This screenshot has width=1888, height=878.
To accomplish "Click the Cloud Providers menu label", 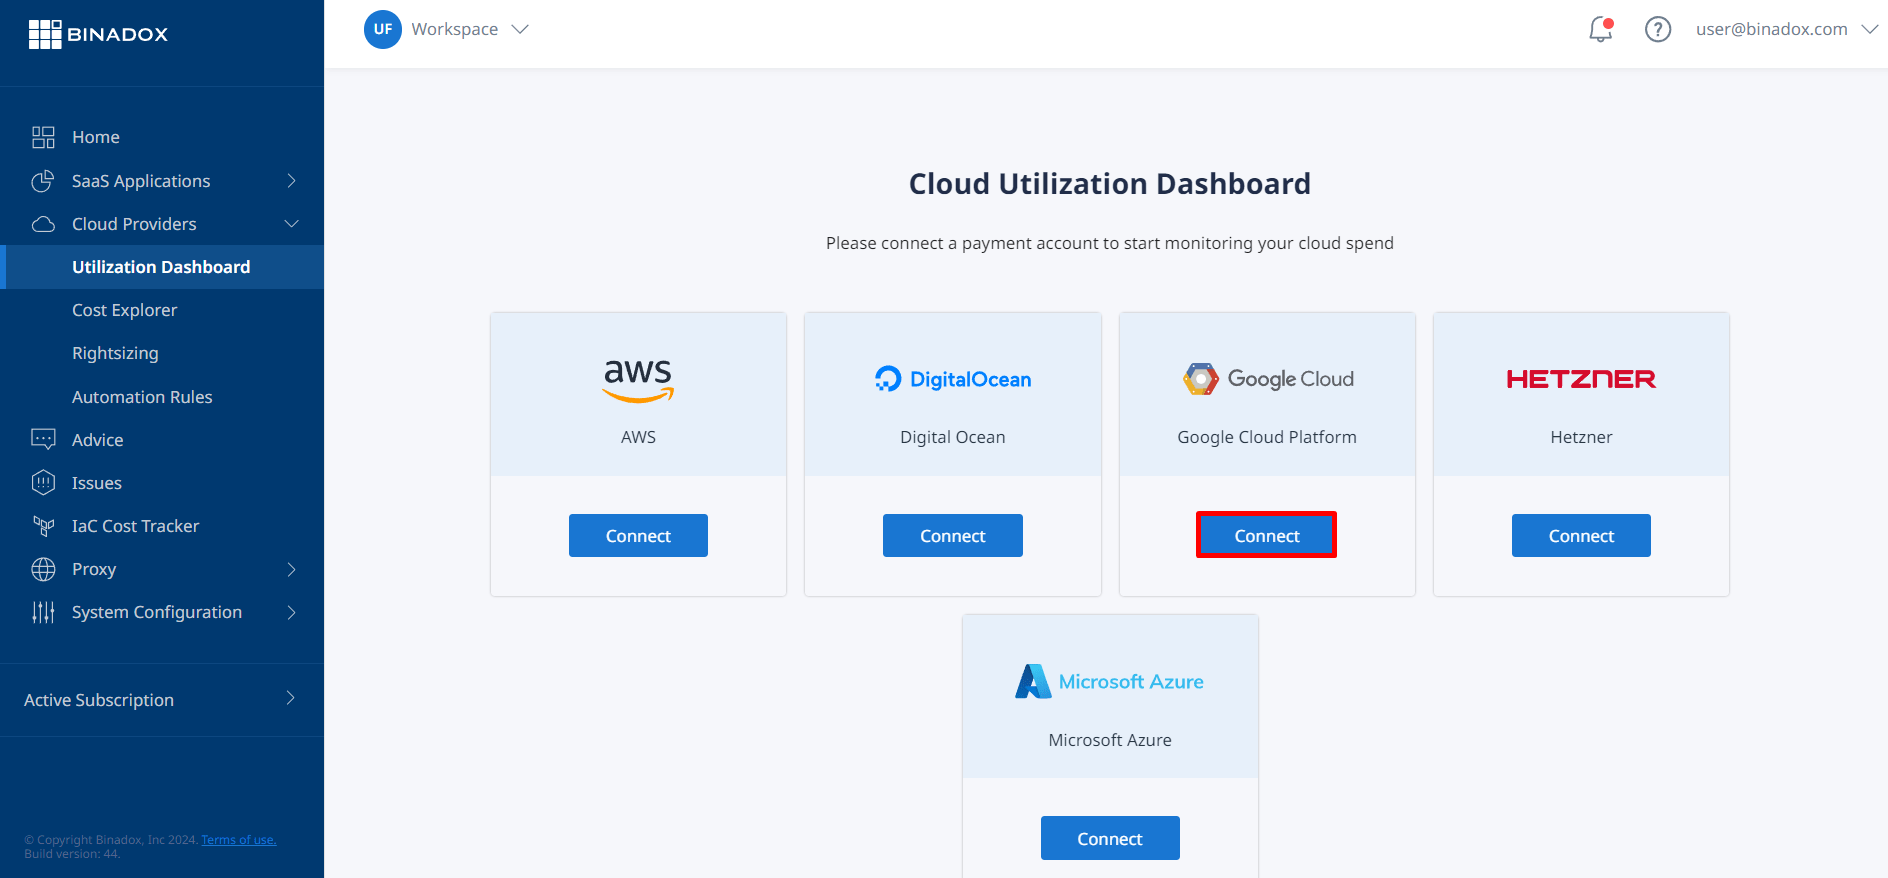I will coord(134,224).
